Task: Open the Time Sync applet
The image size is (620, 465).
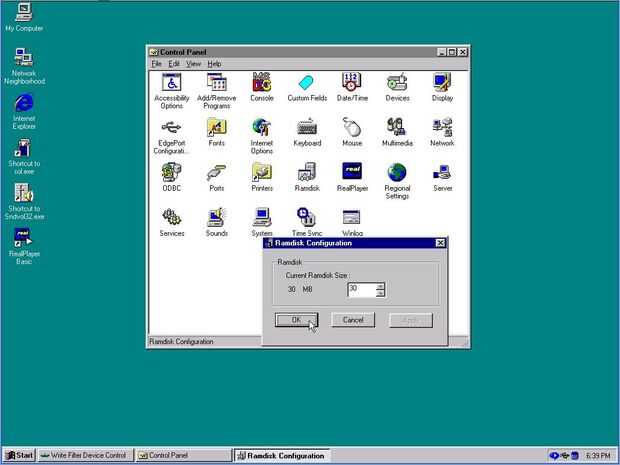Action: [x=307, y=222]
